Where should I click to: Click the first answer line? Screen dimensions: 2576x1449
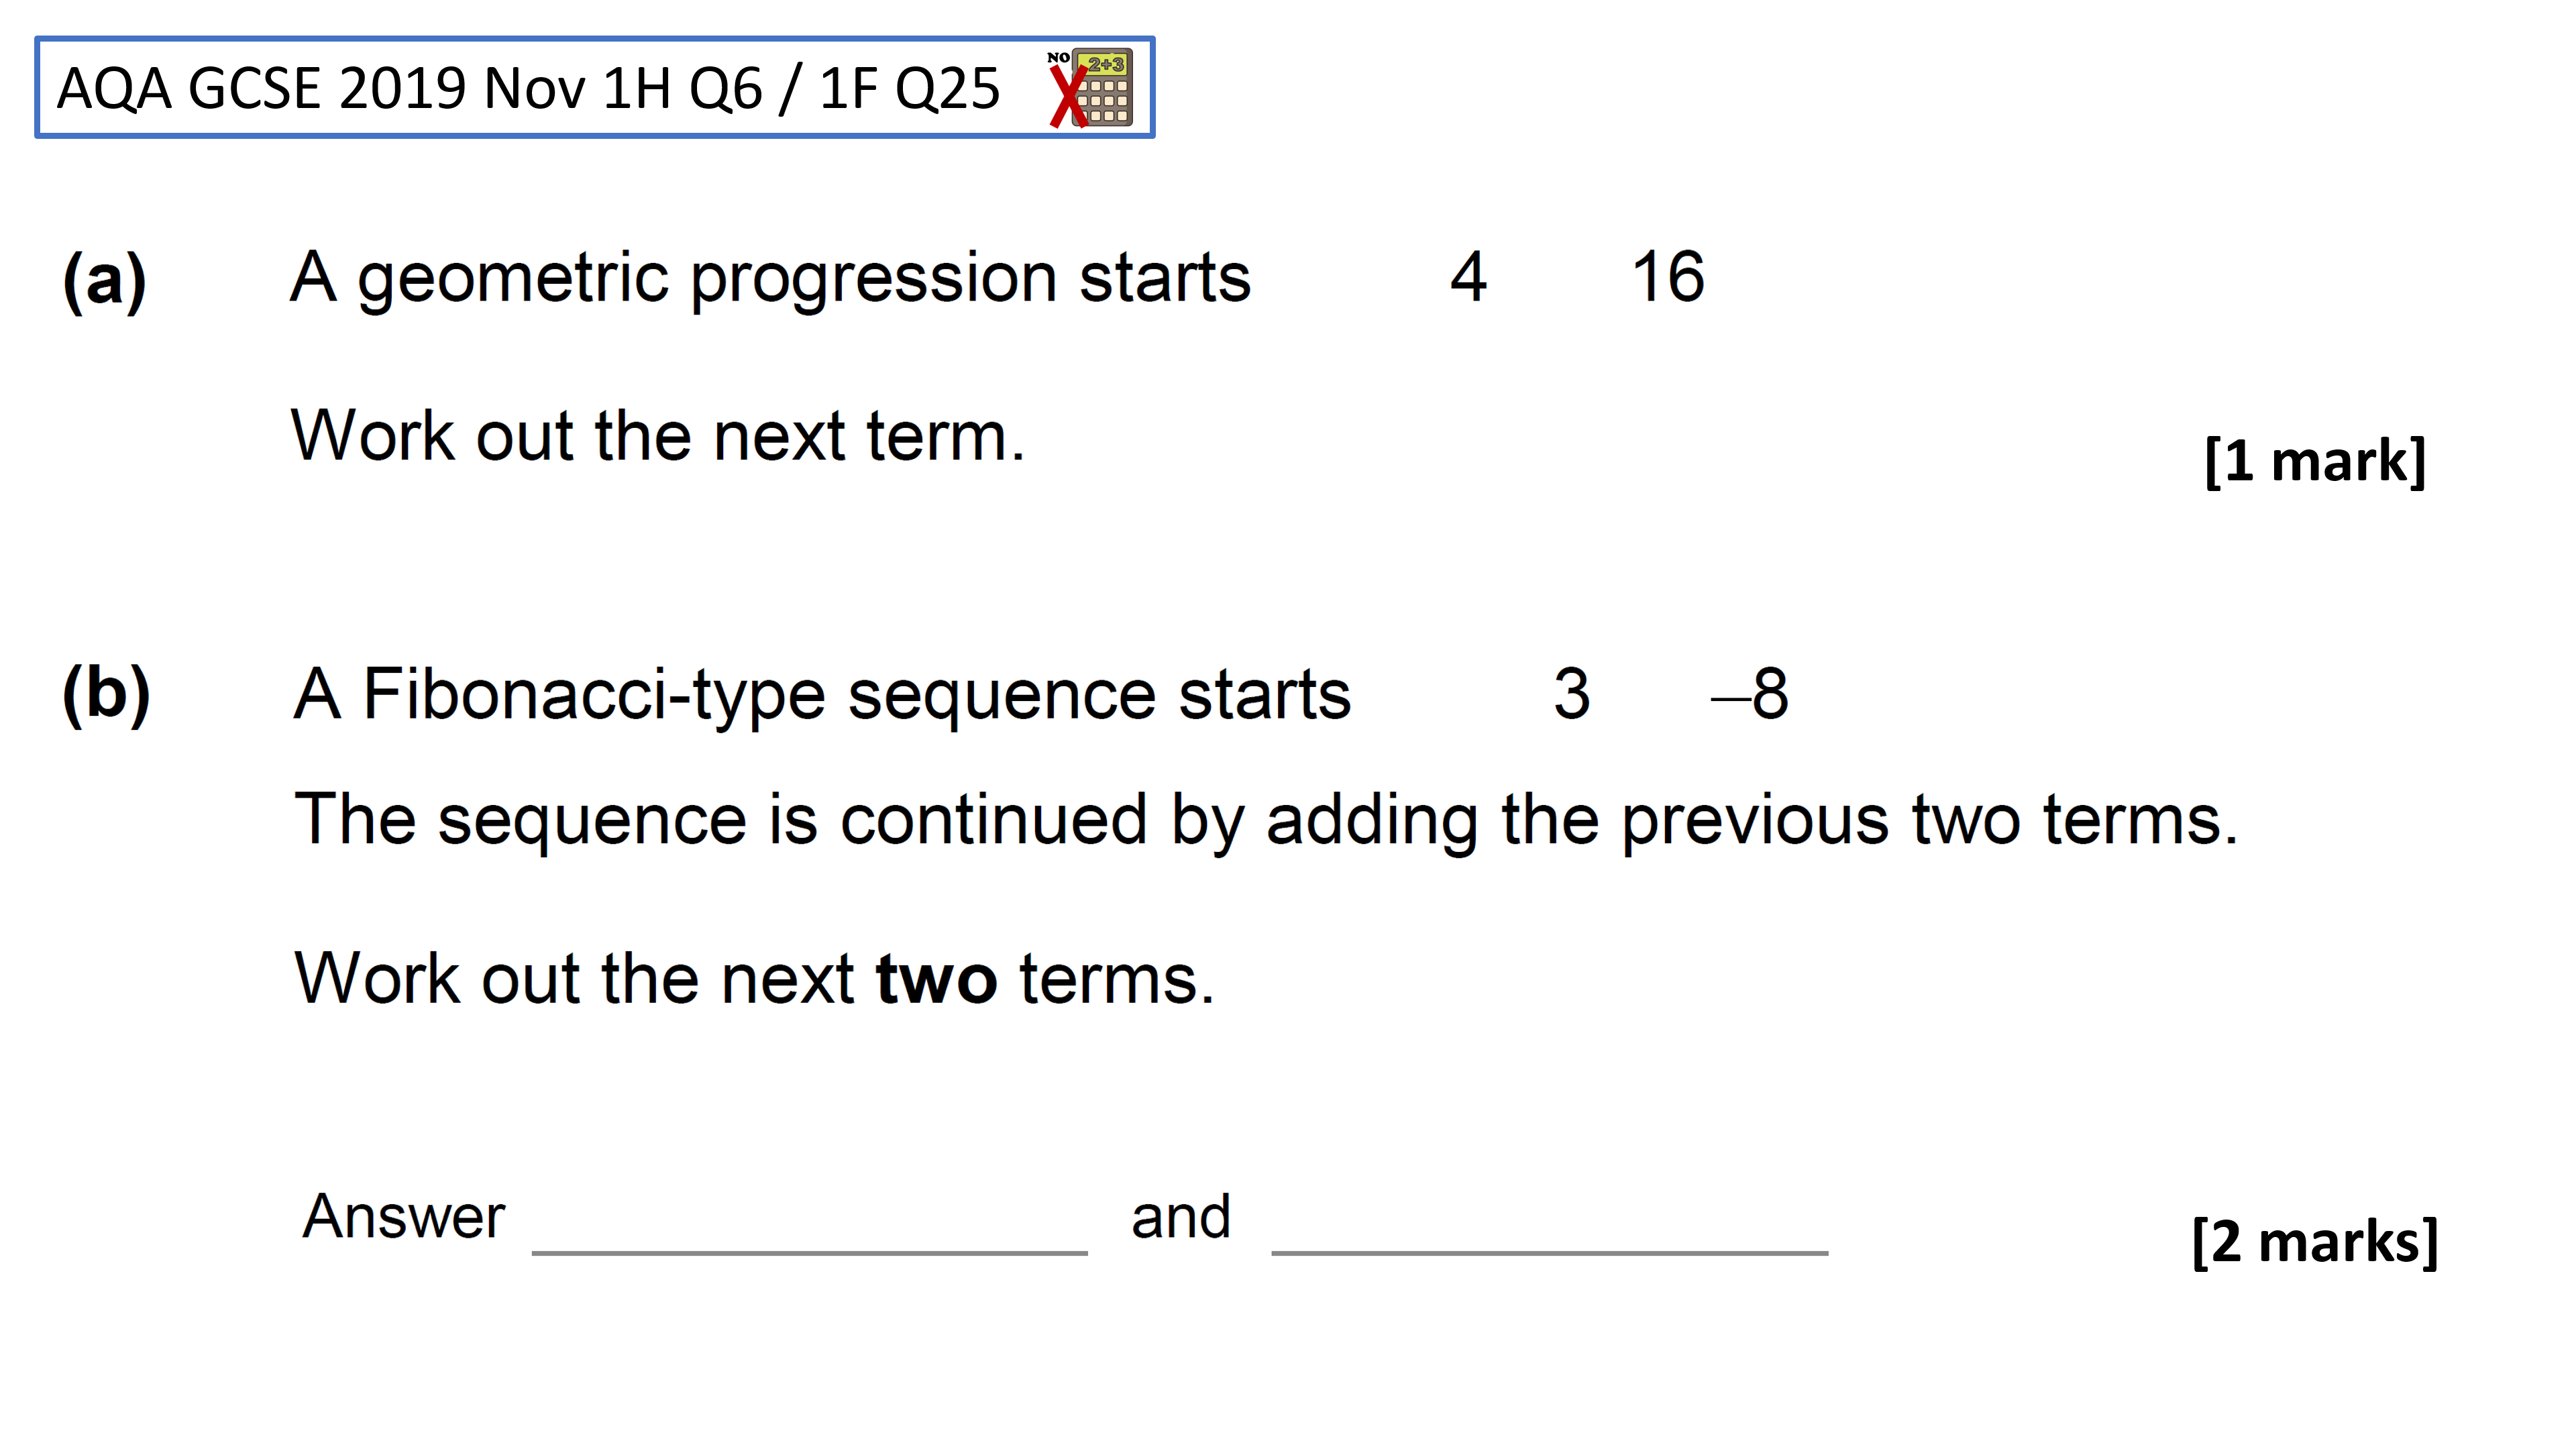point(809,1251)
